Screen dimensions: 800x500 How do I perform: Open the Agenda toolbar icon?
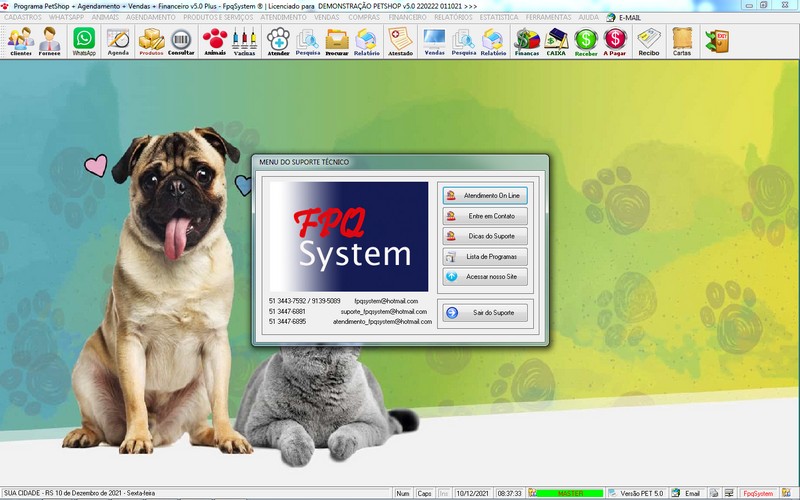click(x=118, y=41)
